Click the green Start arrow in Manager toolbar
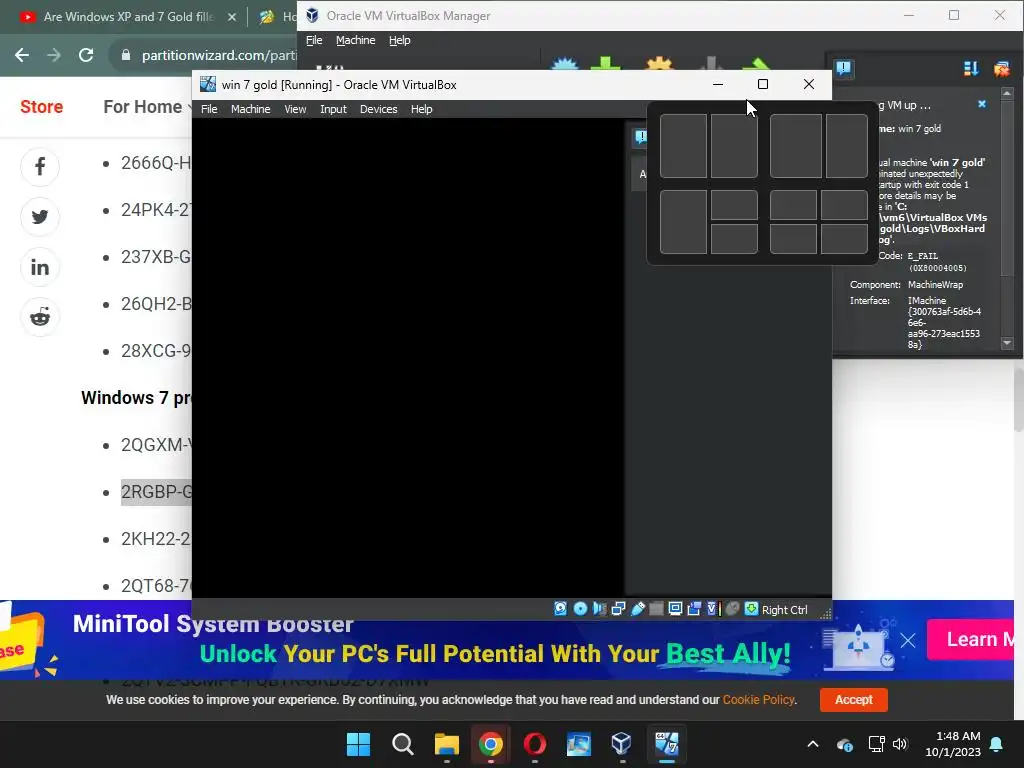This screenshot has width=1024, height=768. point(758,63)
